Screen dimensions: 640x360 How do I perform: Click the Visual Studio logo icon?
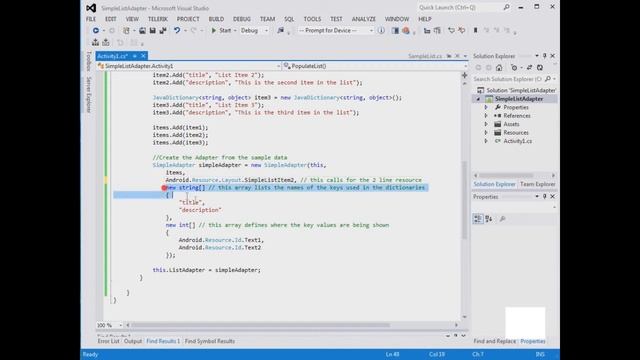[x=91, y=8]
